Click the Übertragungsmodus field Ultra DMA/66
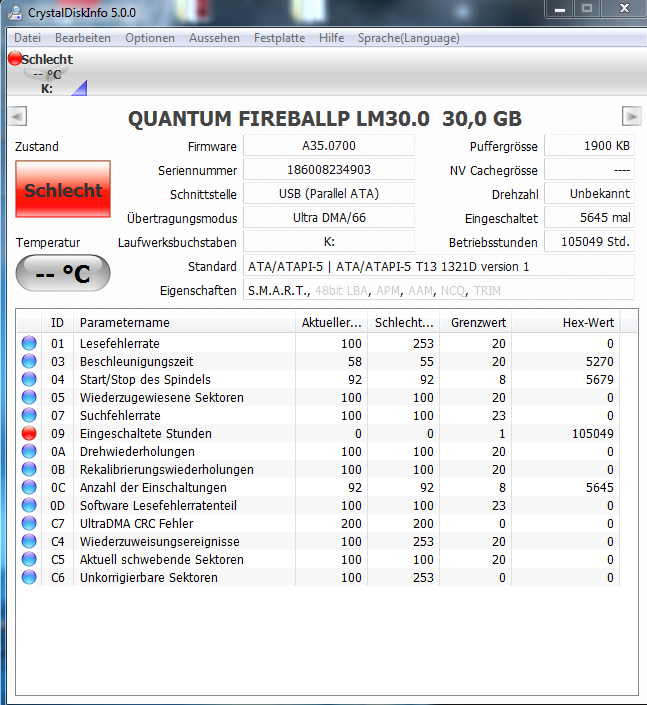The height and width of the screenshot is (705, 647). tap(329, 218)
